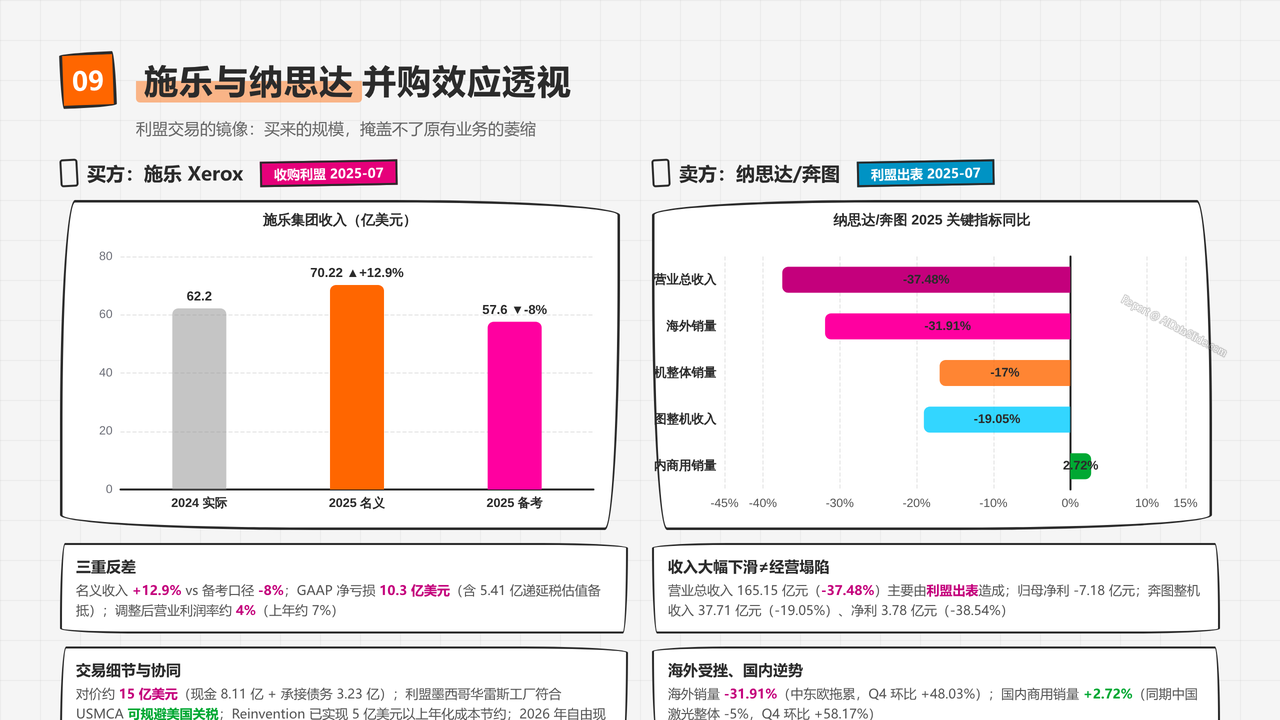The image size is (1280, 720).
Task: Click the icon beside 卖方：纳思达/奔图
Action: click(x=661, y=173)
